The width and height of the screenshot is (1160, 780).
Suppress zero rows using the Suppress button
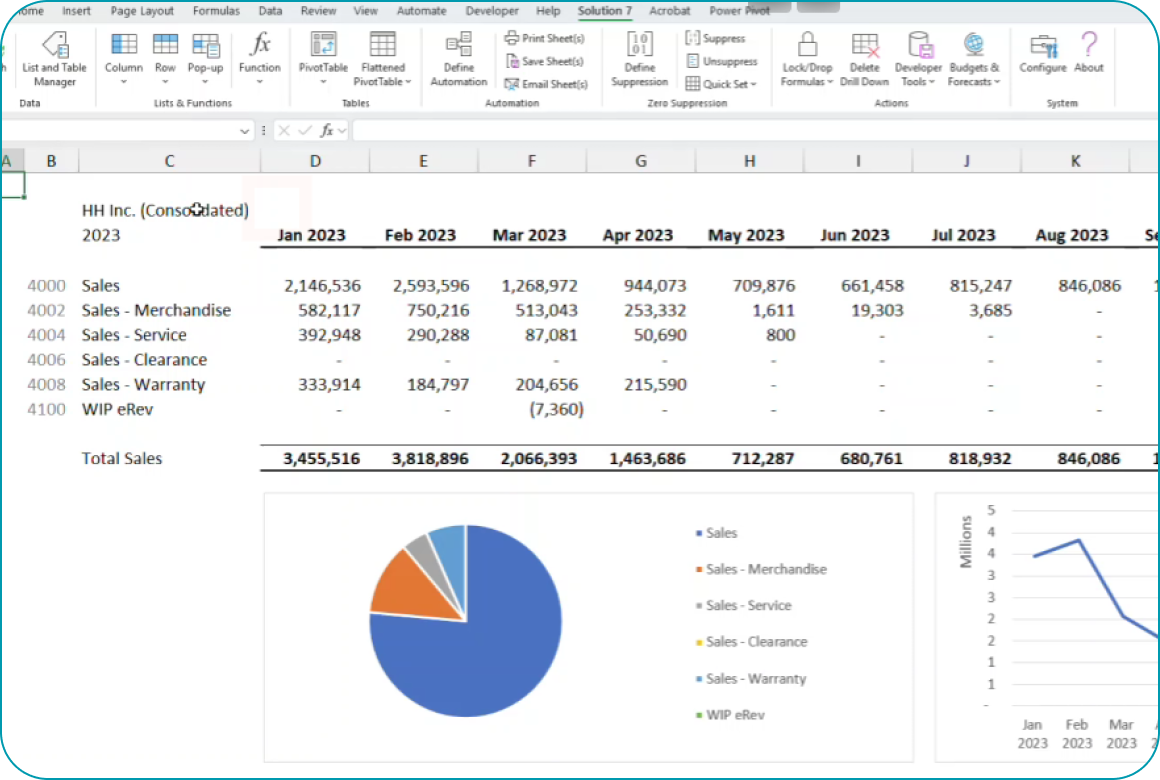[716, 38]
